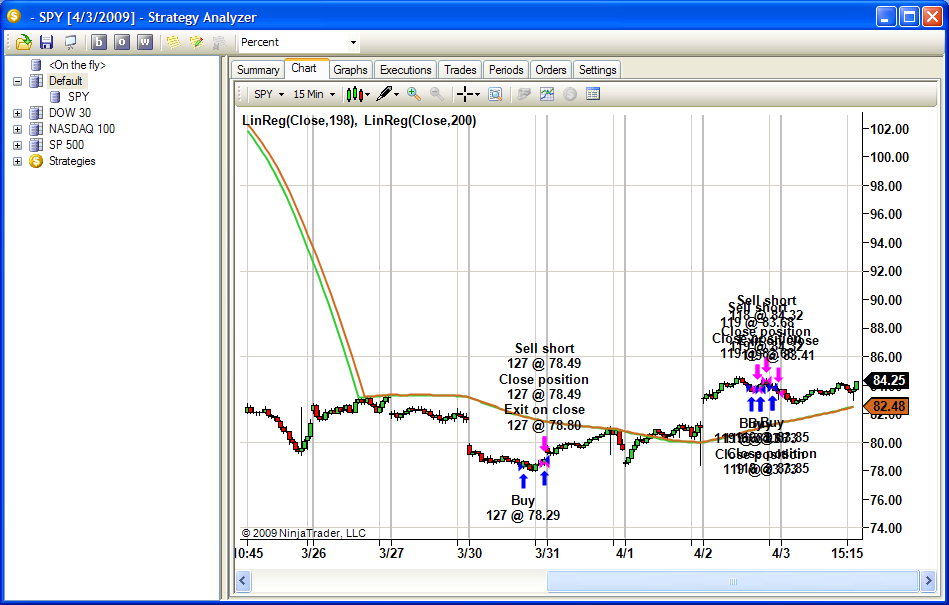Open the SPY instrument dropdown in chart toolbar

(x=281, y=94)
